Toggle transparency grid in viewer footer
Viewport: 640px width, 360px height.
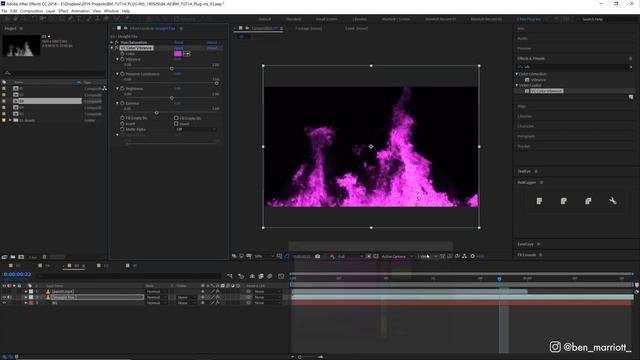[x=376, y=256]
